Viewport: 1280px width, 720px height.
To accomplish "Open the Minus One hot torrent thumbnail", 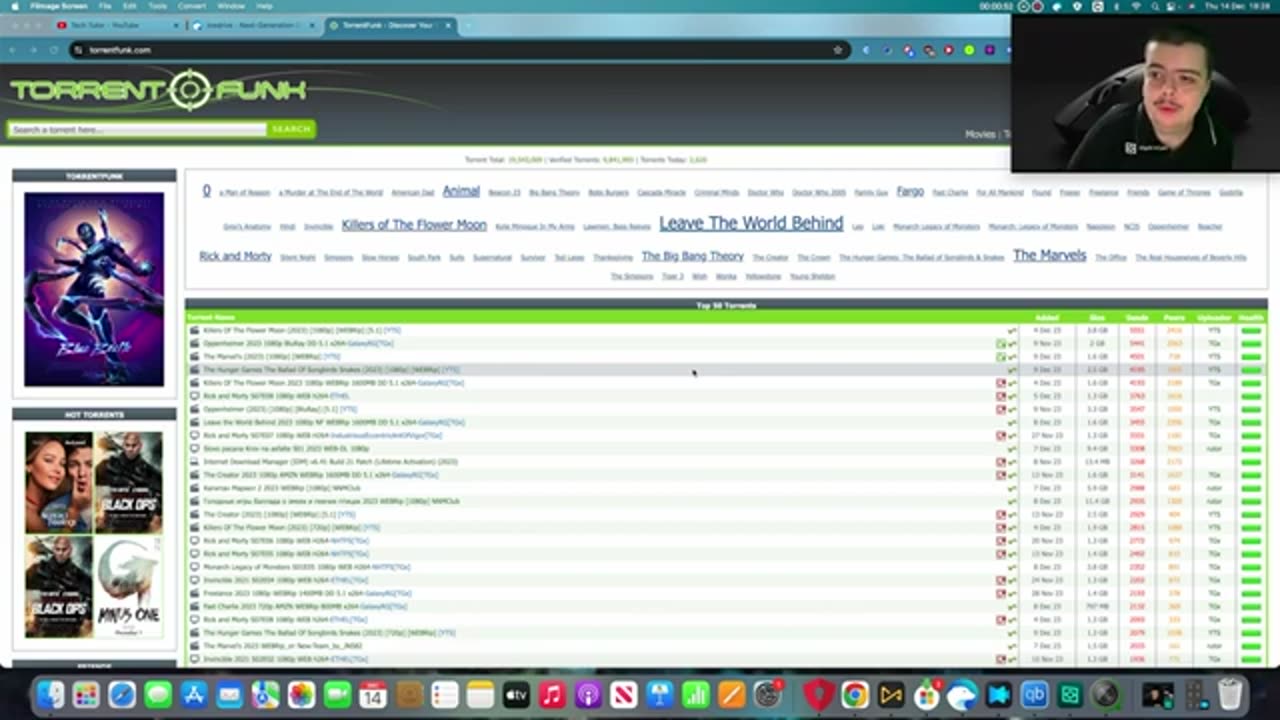I will 128,587.
